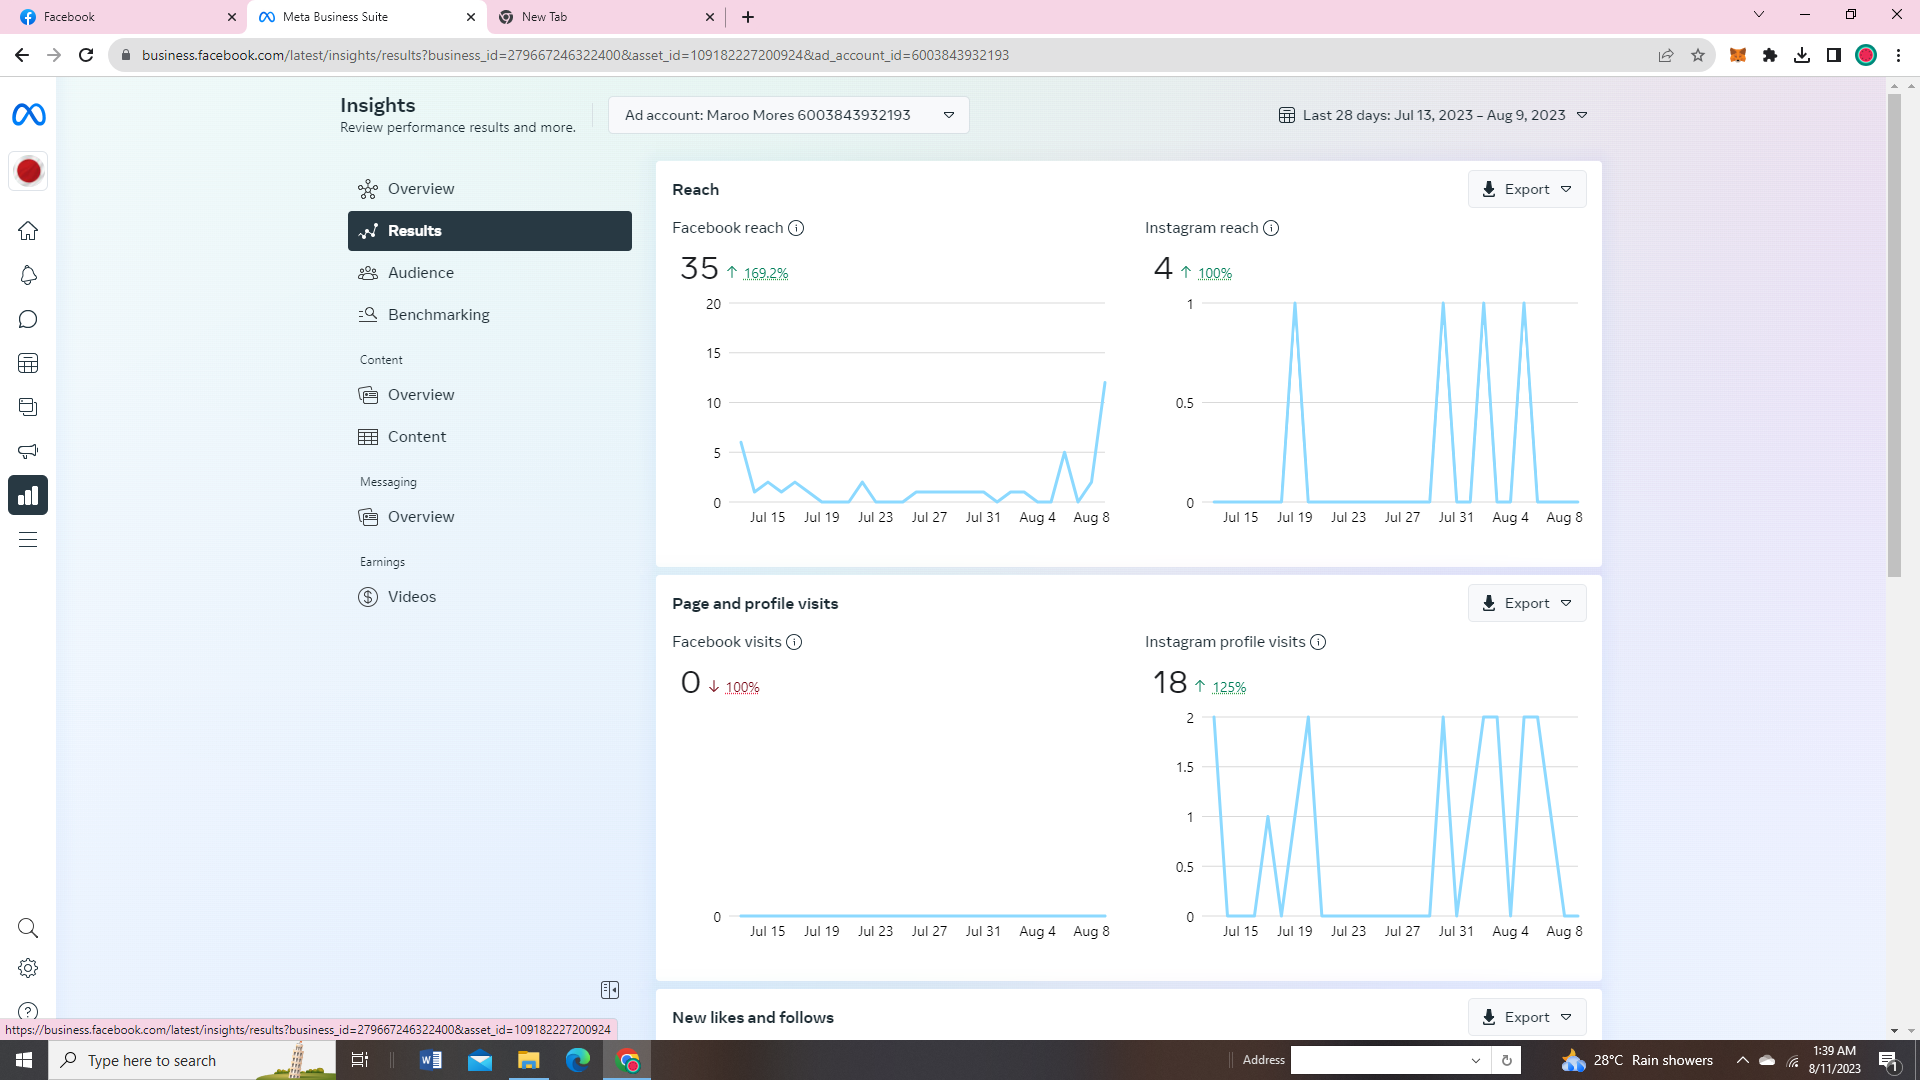Viewport: 1920px width, 1080px height.
Task: Open taskbar weather Rain showers widget
Action: click(x=1638, y=1060)
